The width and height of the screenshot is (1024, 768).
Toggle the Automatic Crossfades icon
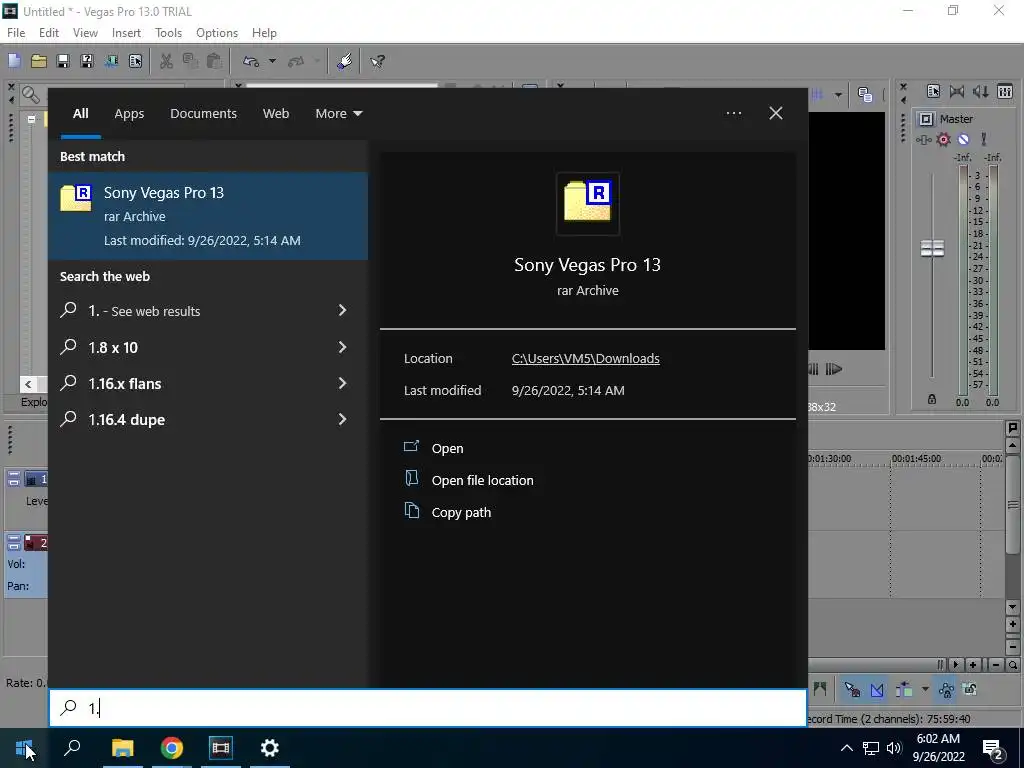pos(877,690)
